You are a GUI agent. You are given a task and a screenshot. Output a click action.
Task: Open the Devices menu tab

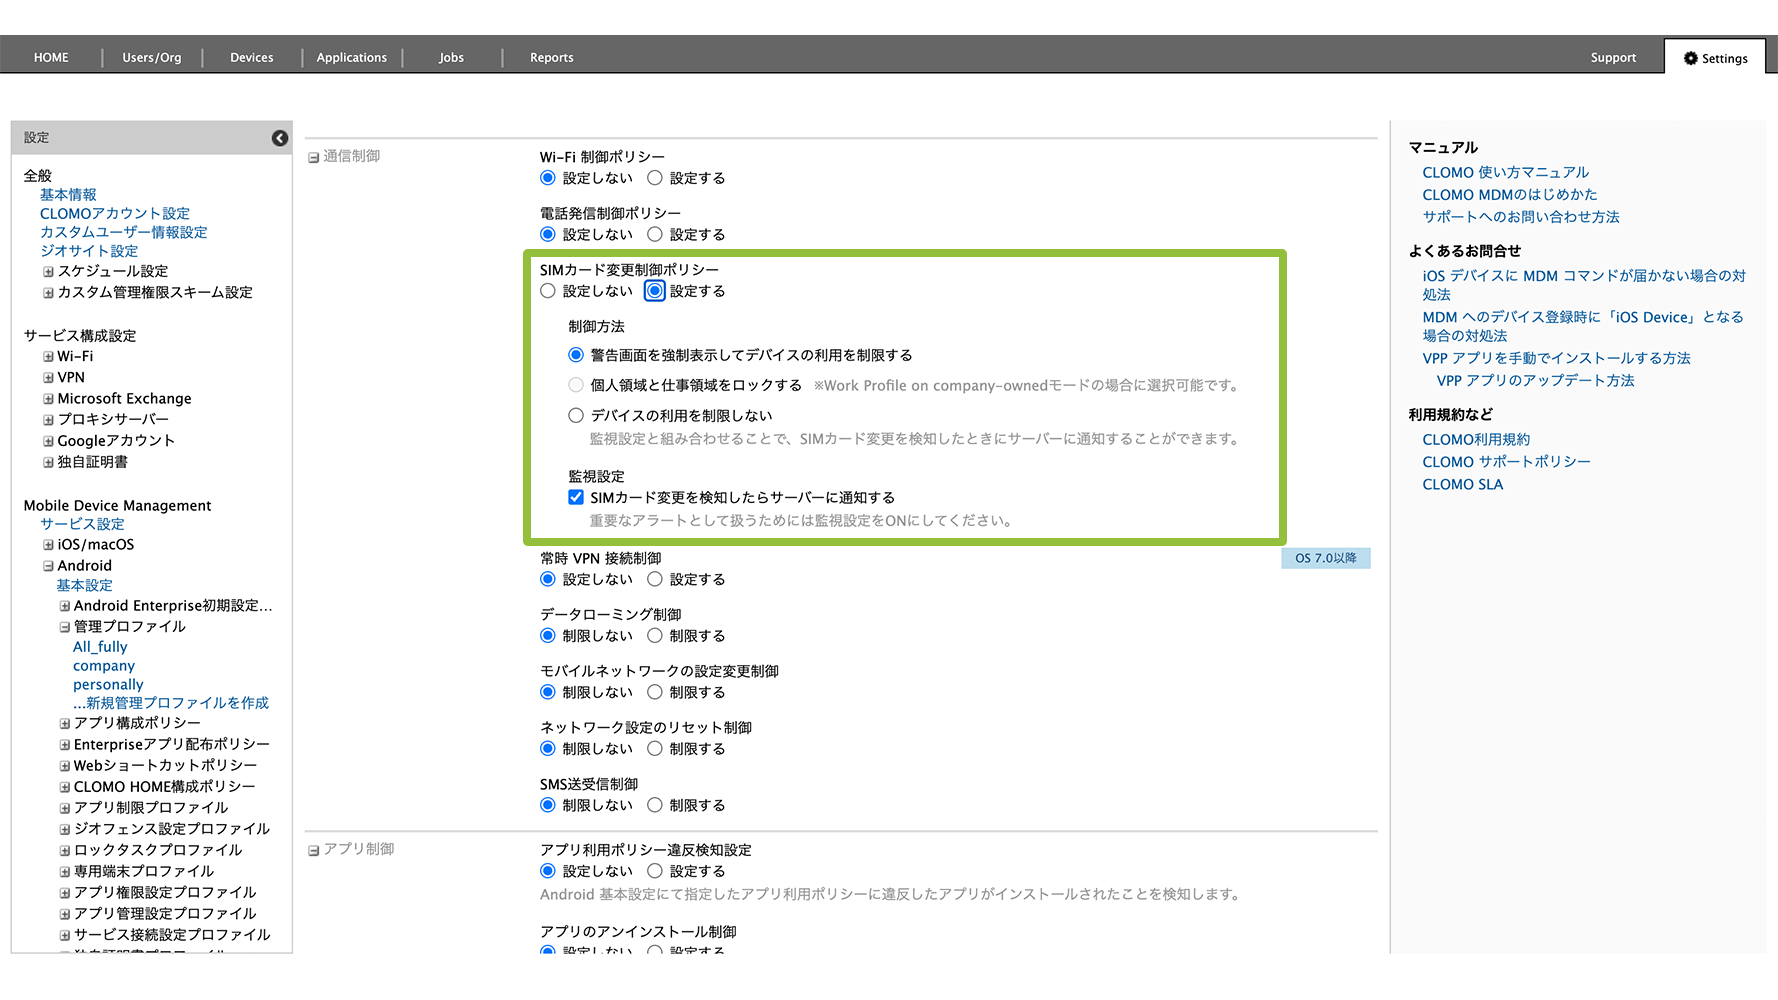click(251, 58)
